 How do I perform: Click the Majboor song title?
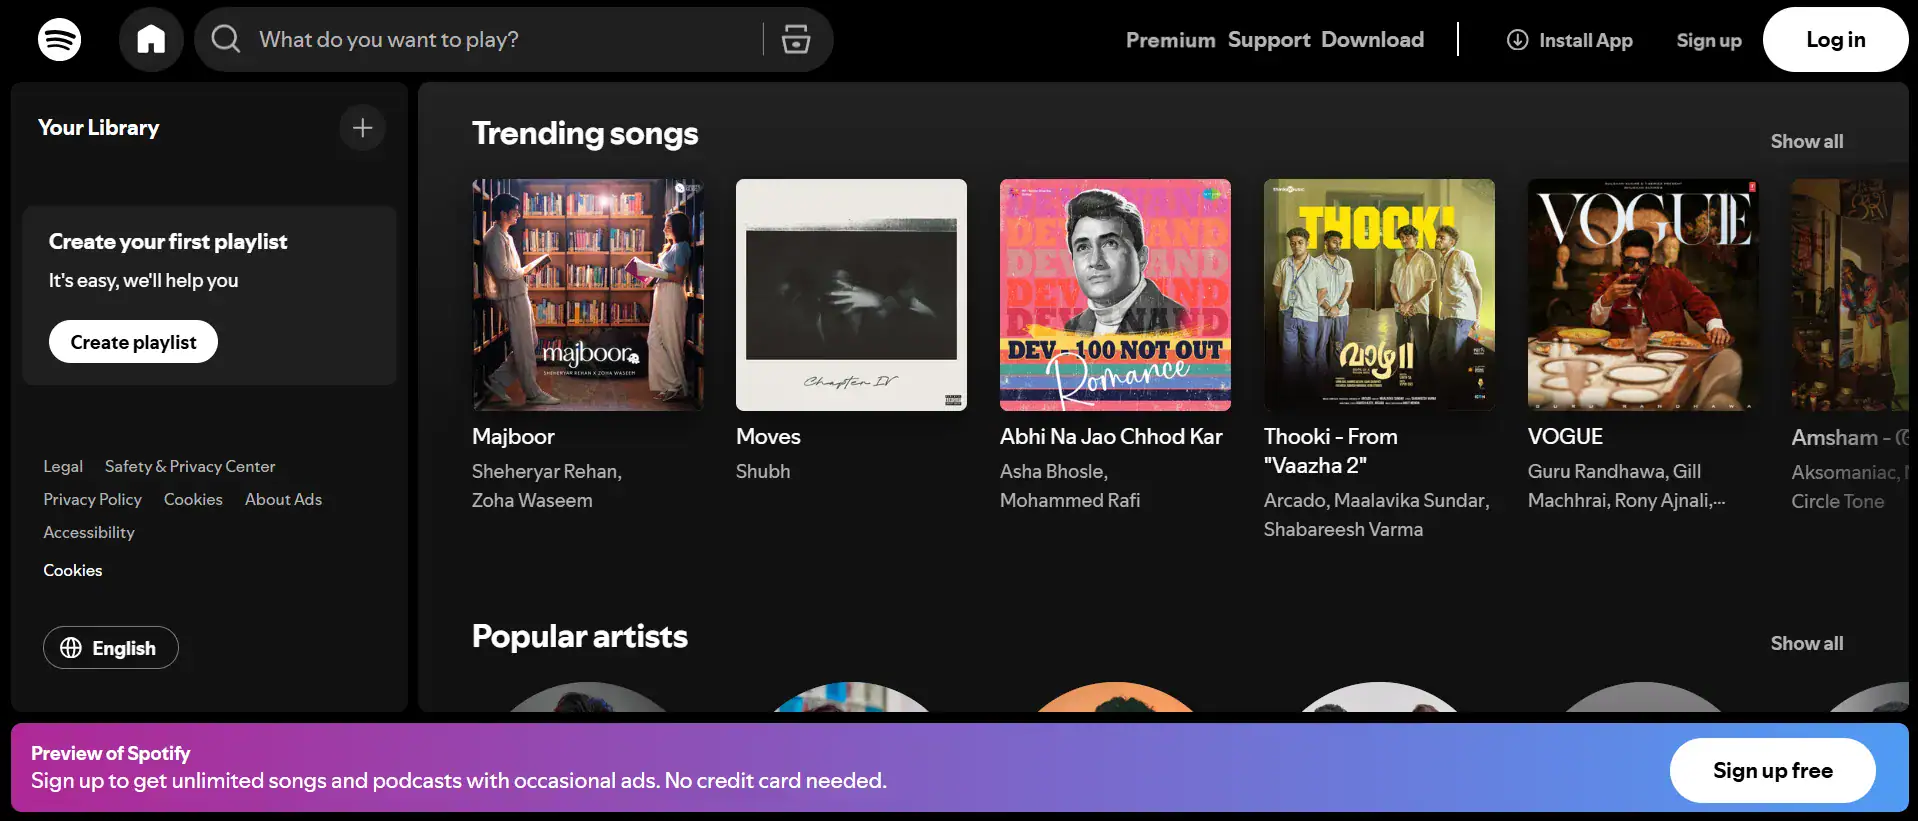tap(513, 437)
